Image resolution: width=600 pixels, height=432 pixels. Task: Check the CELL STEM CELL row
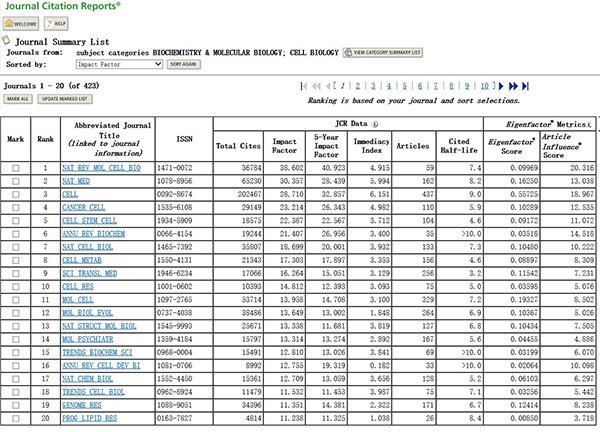coord(16,221)
